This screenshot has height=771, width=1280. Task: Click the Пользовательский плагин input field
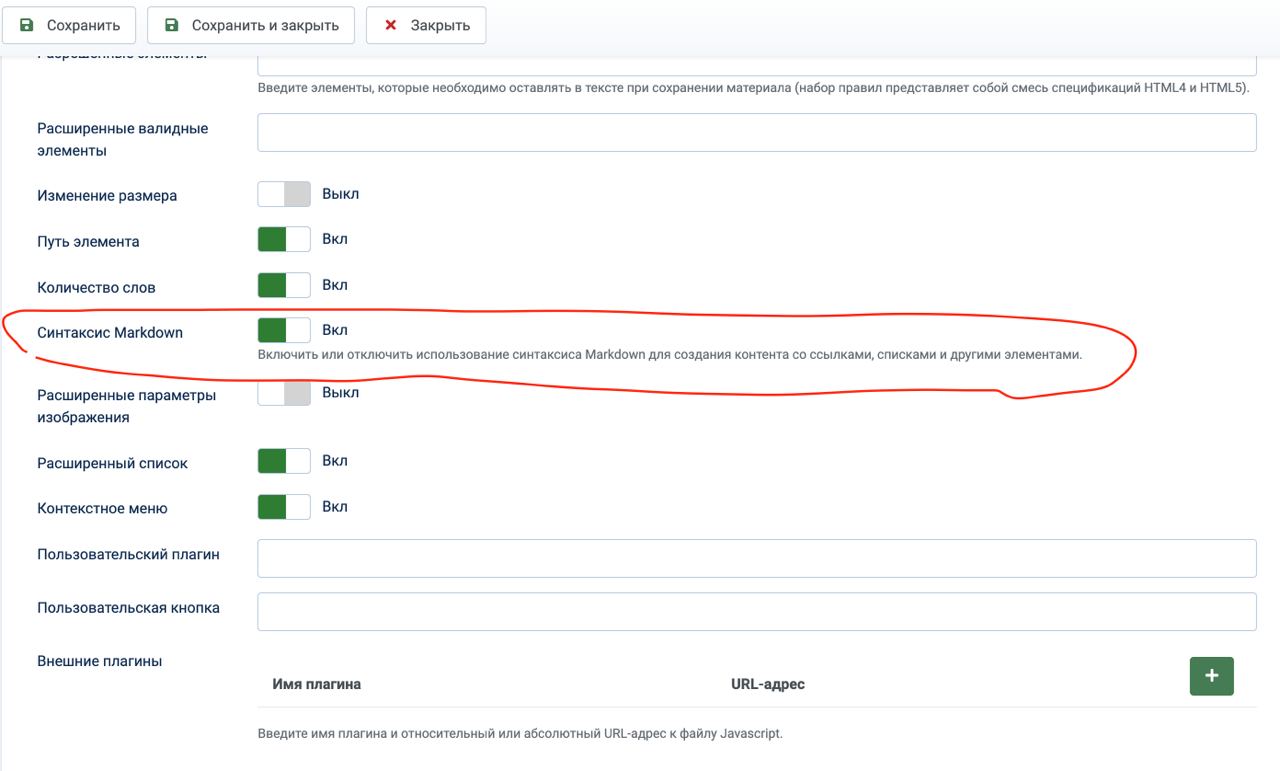[x=757, y=558]
